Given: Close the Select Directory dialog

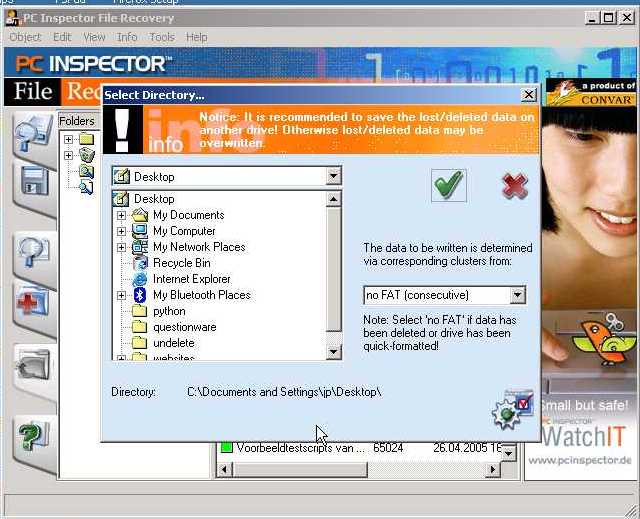Looking at the screenshot, I should [x=529, y=95].
